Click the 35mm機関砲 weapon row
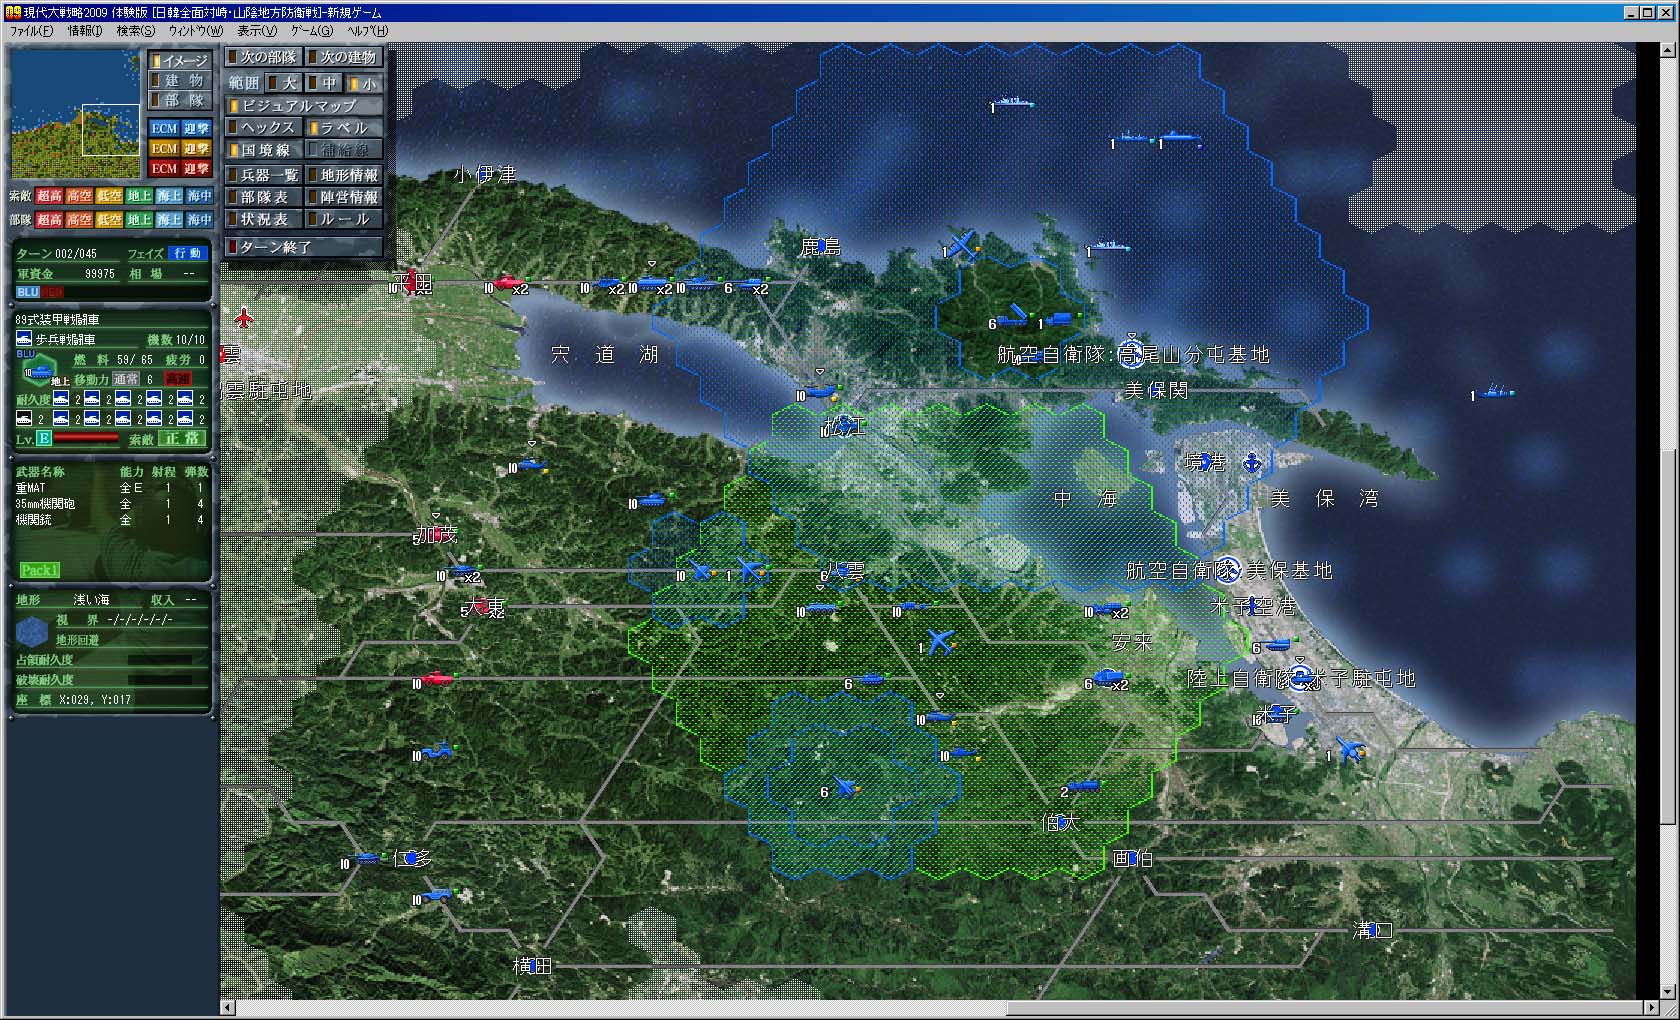1680x1020 pixels. coord(112,504)
